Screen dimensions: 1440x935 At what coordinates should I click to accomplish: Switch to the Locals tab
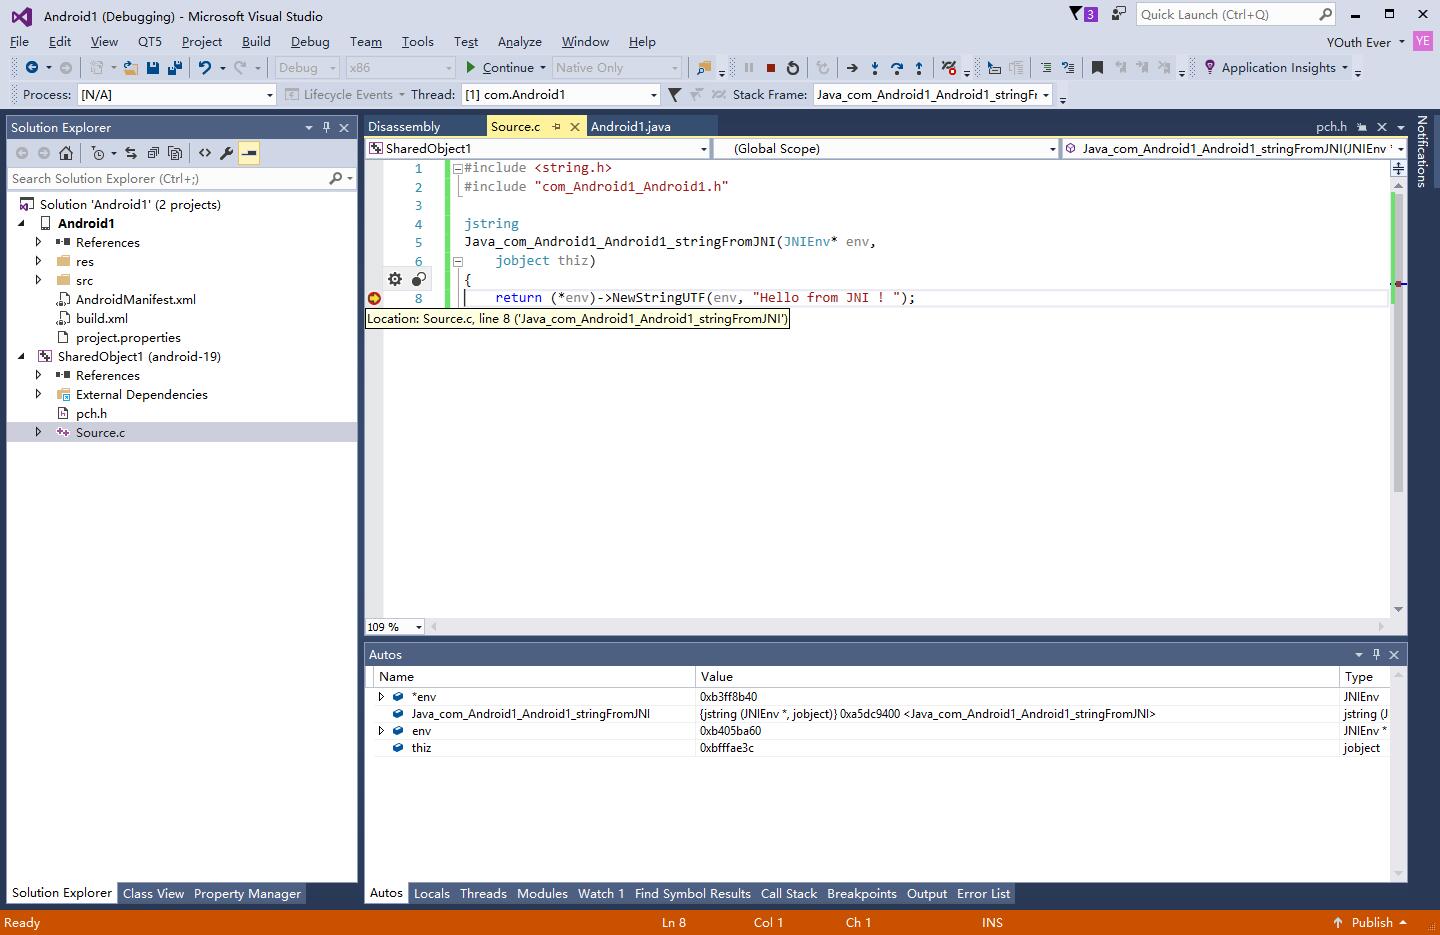[x=432, y=893]
